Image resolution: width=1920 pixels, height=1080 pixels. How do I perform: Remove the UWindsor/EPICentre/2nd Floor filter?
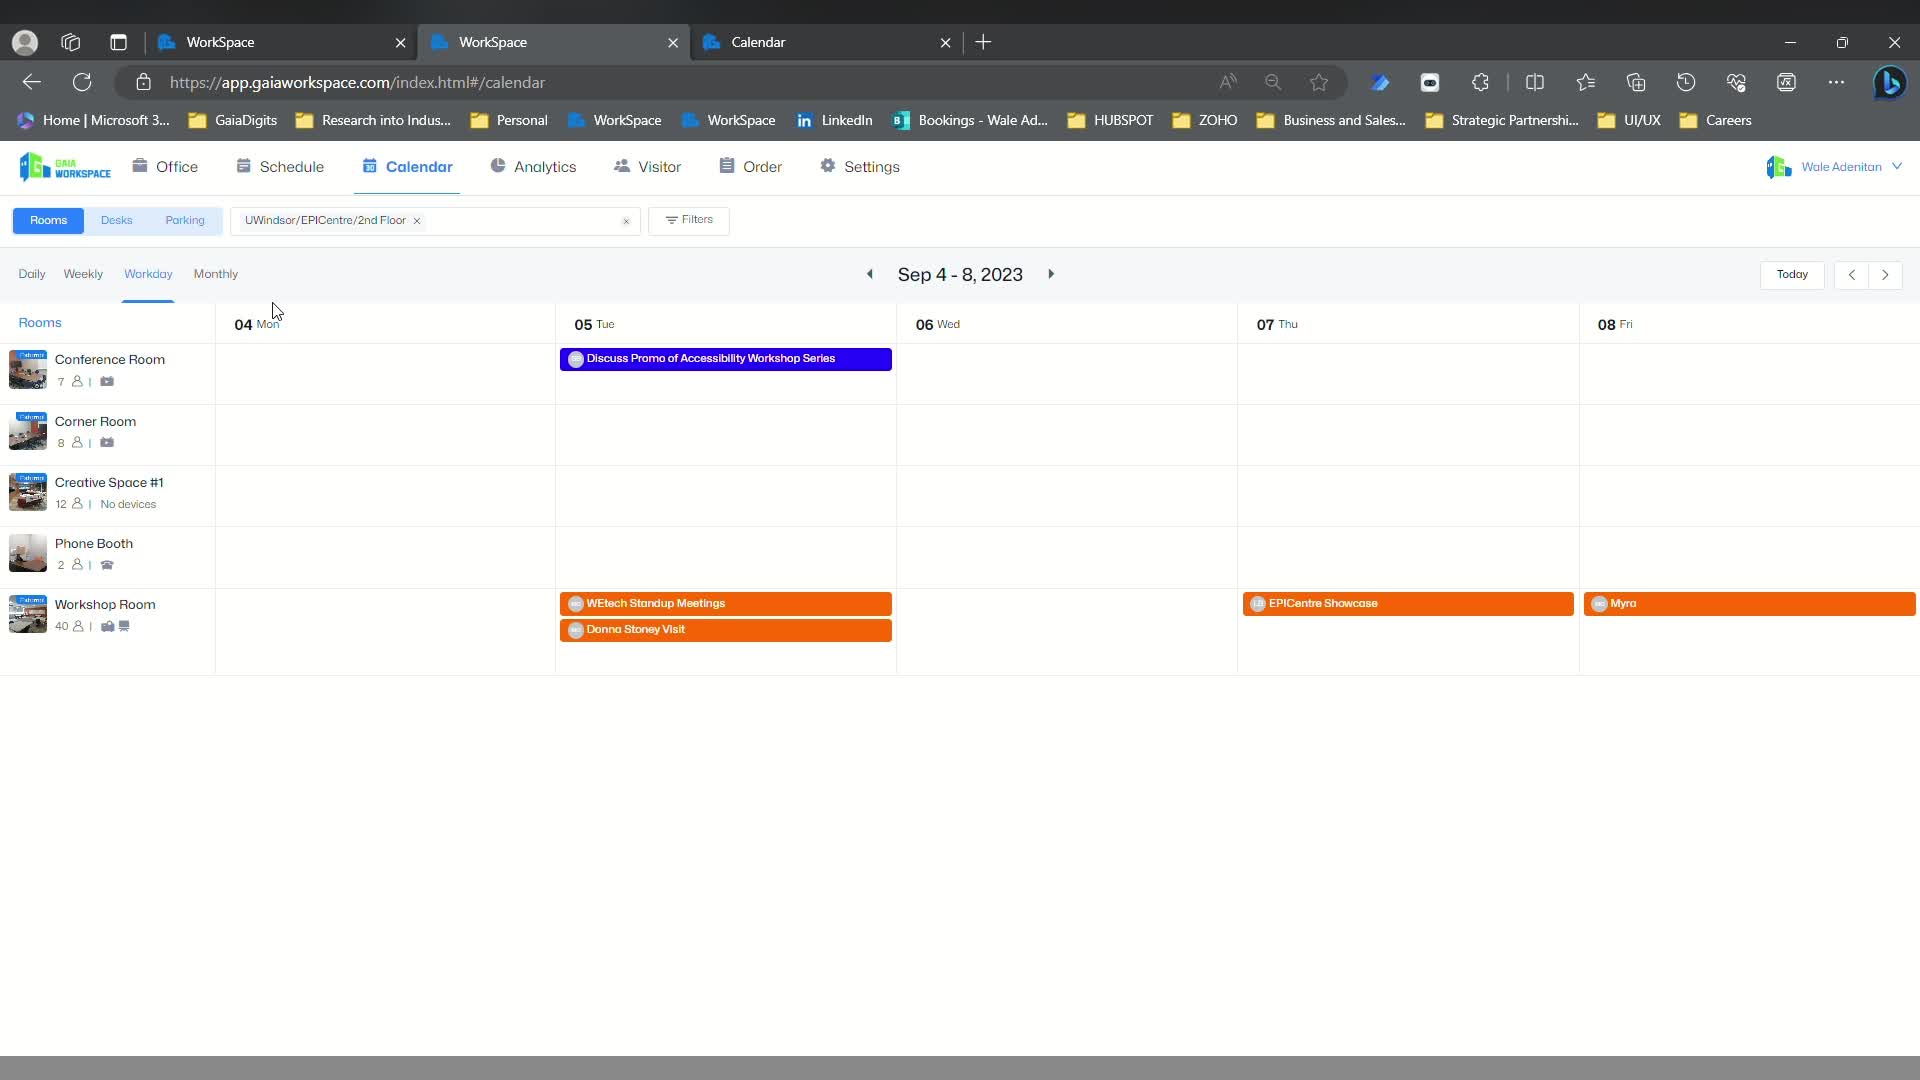pyautogui.click(x=416, y=221)
